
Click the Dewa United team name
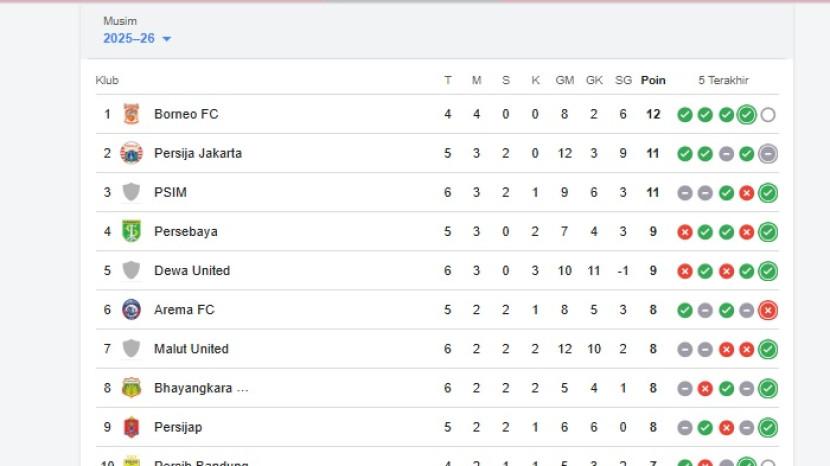pos(192,270)
